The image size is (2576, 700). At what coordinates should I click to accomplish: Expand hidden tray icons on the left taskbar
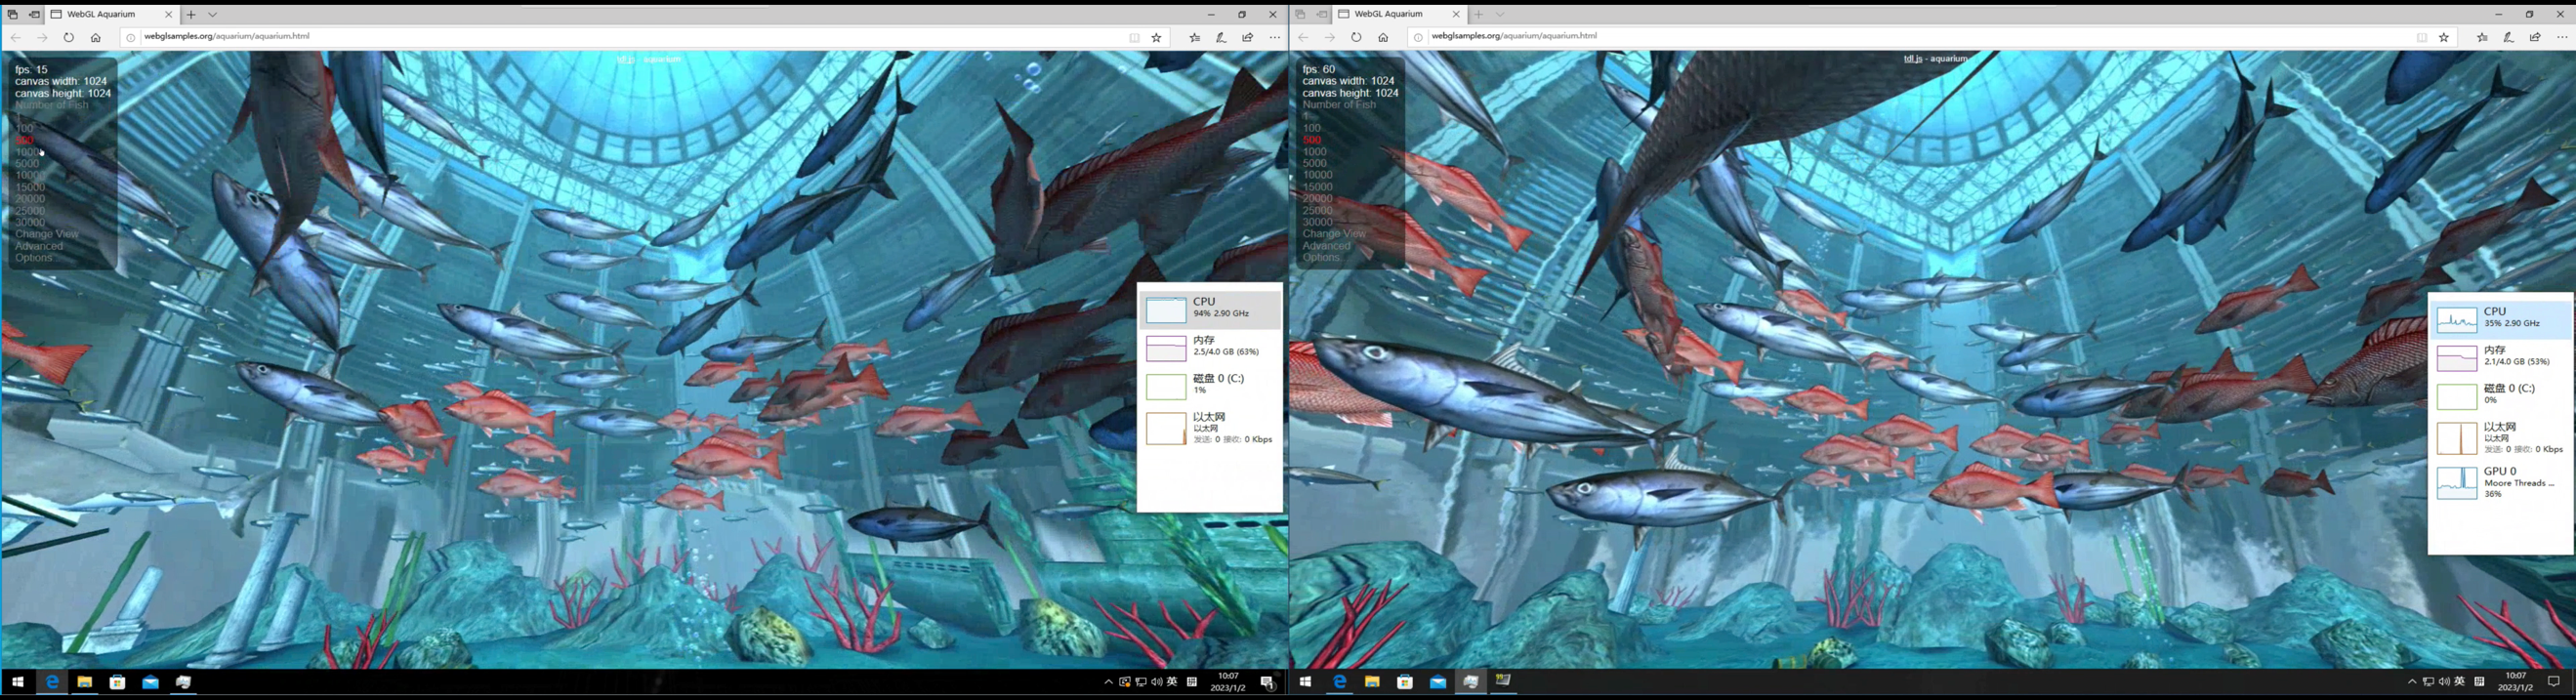(x=1108, y=682)
